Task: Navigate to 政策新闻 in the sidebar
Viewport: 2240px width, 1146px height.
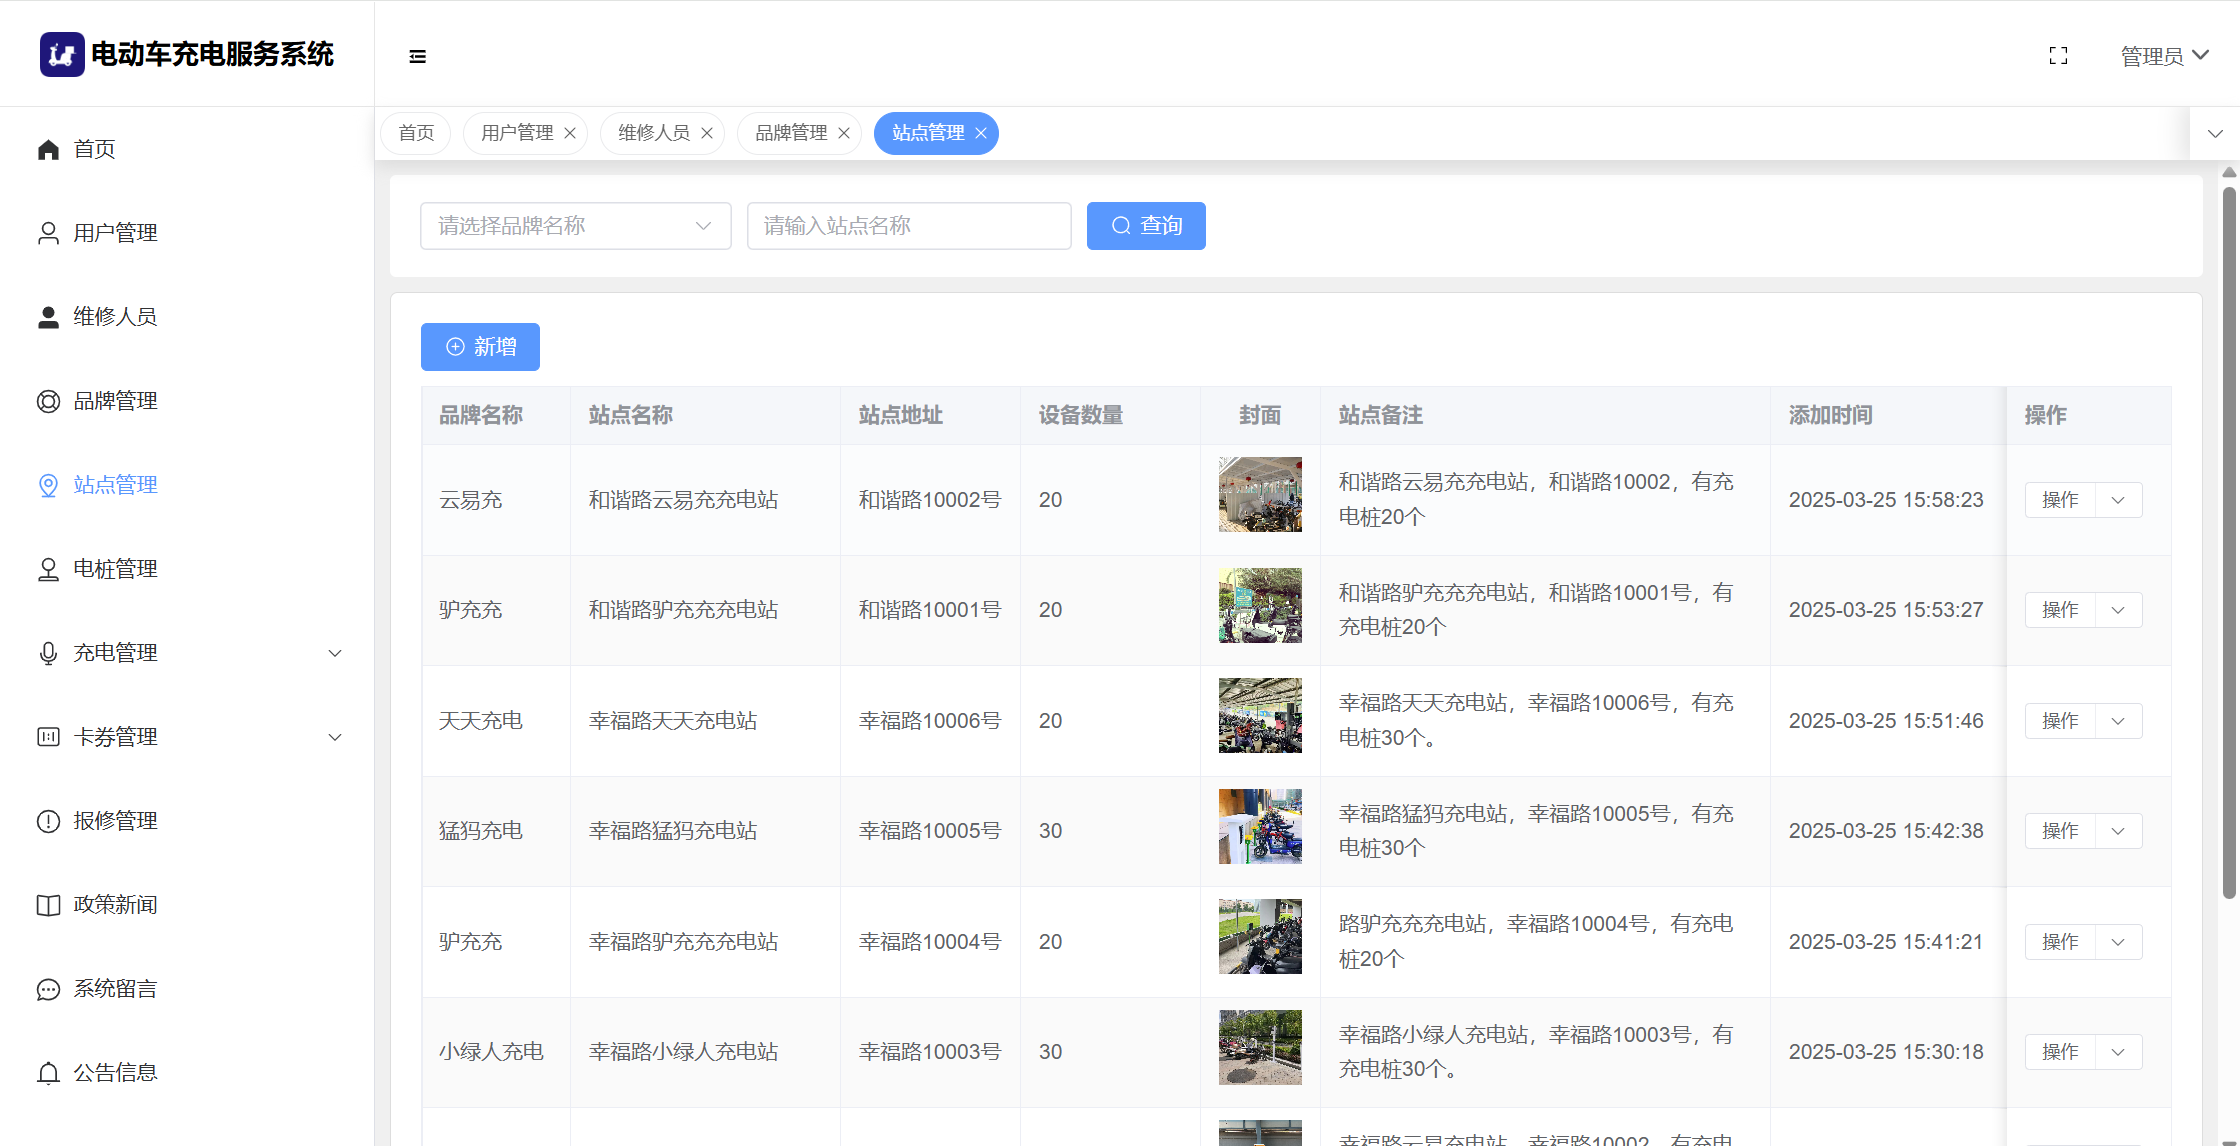Action: pos(115,905)
